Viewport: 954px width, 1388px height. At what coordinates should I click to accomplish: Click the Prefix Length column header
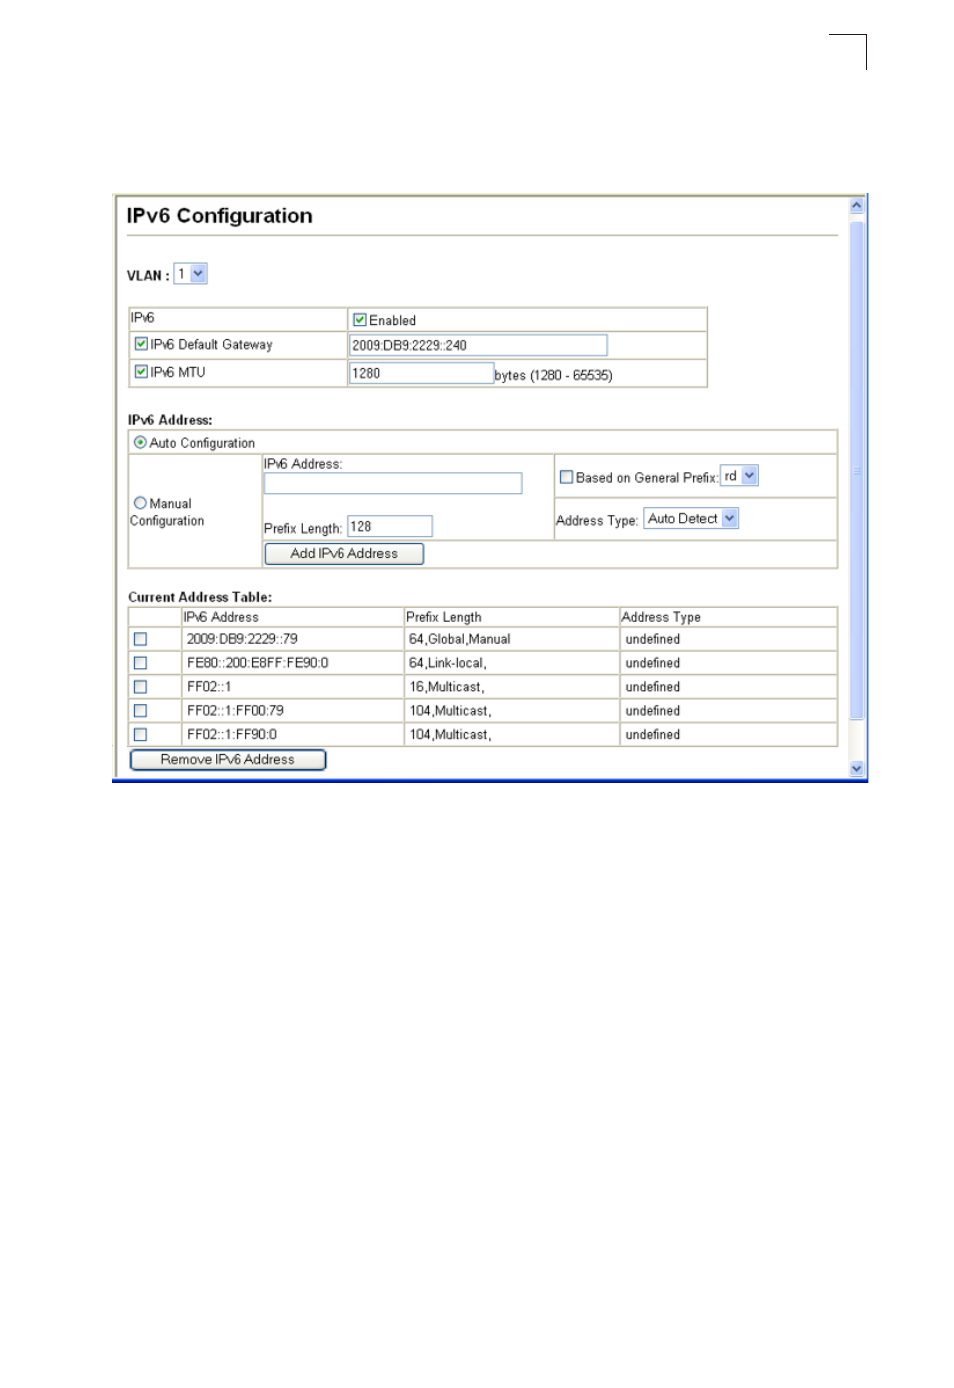point(511,617)
